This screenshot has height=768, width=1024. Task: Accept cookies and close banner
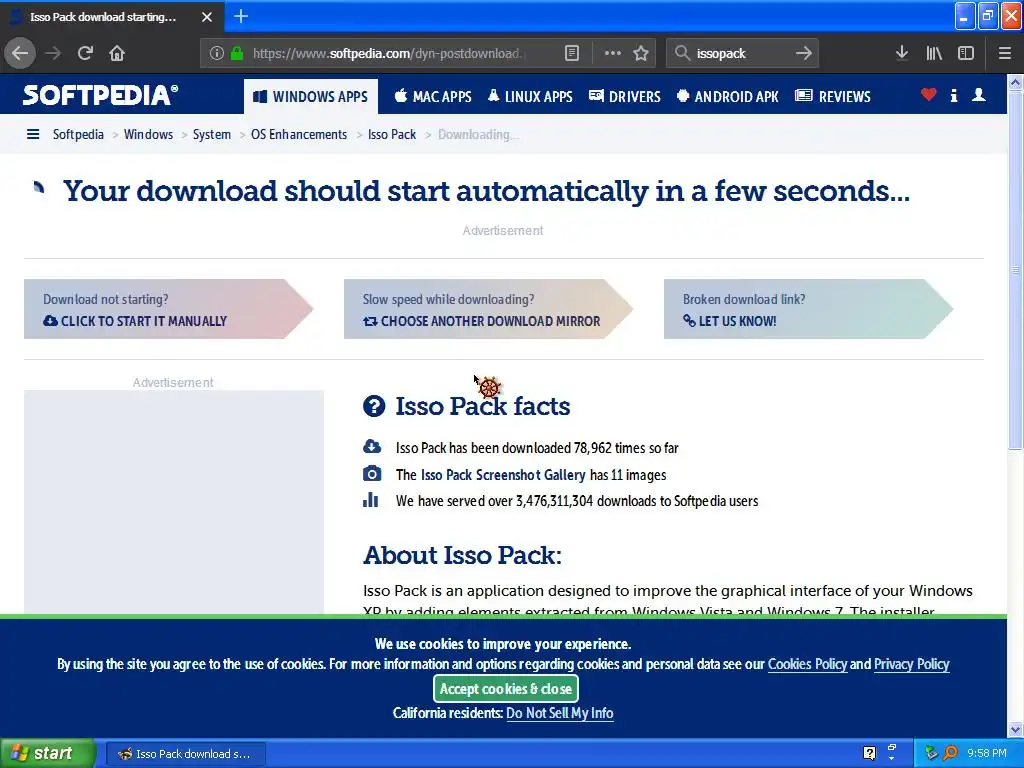[505, 689]
